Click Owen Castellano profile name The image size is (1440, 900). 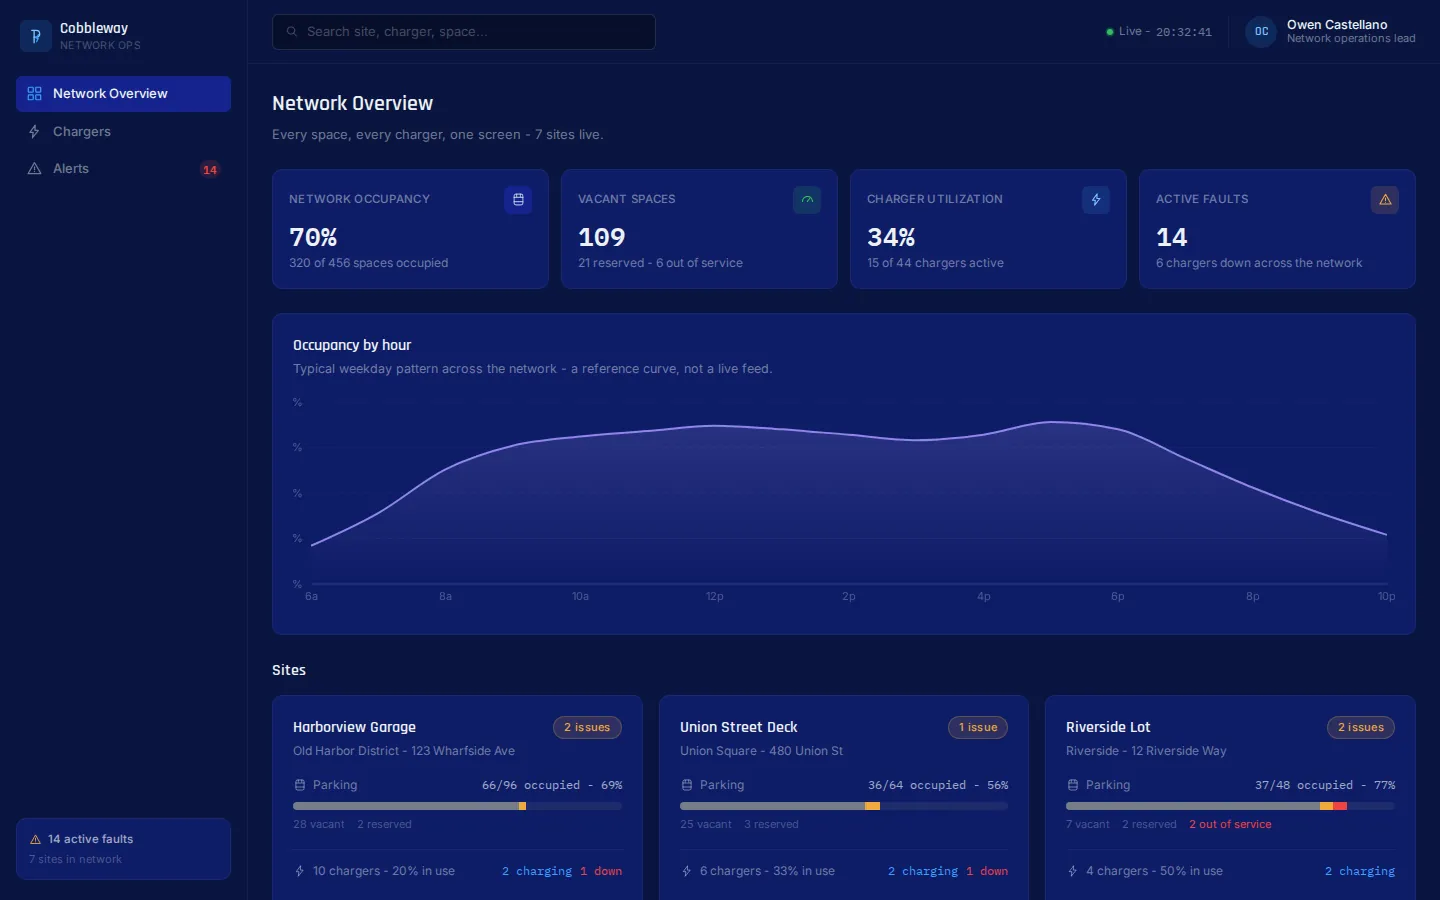(1337, 25)
